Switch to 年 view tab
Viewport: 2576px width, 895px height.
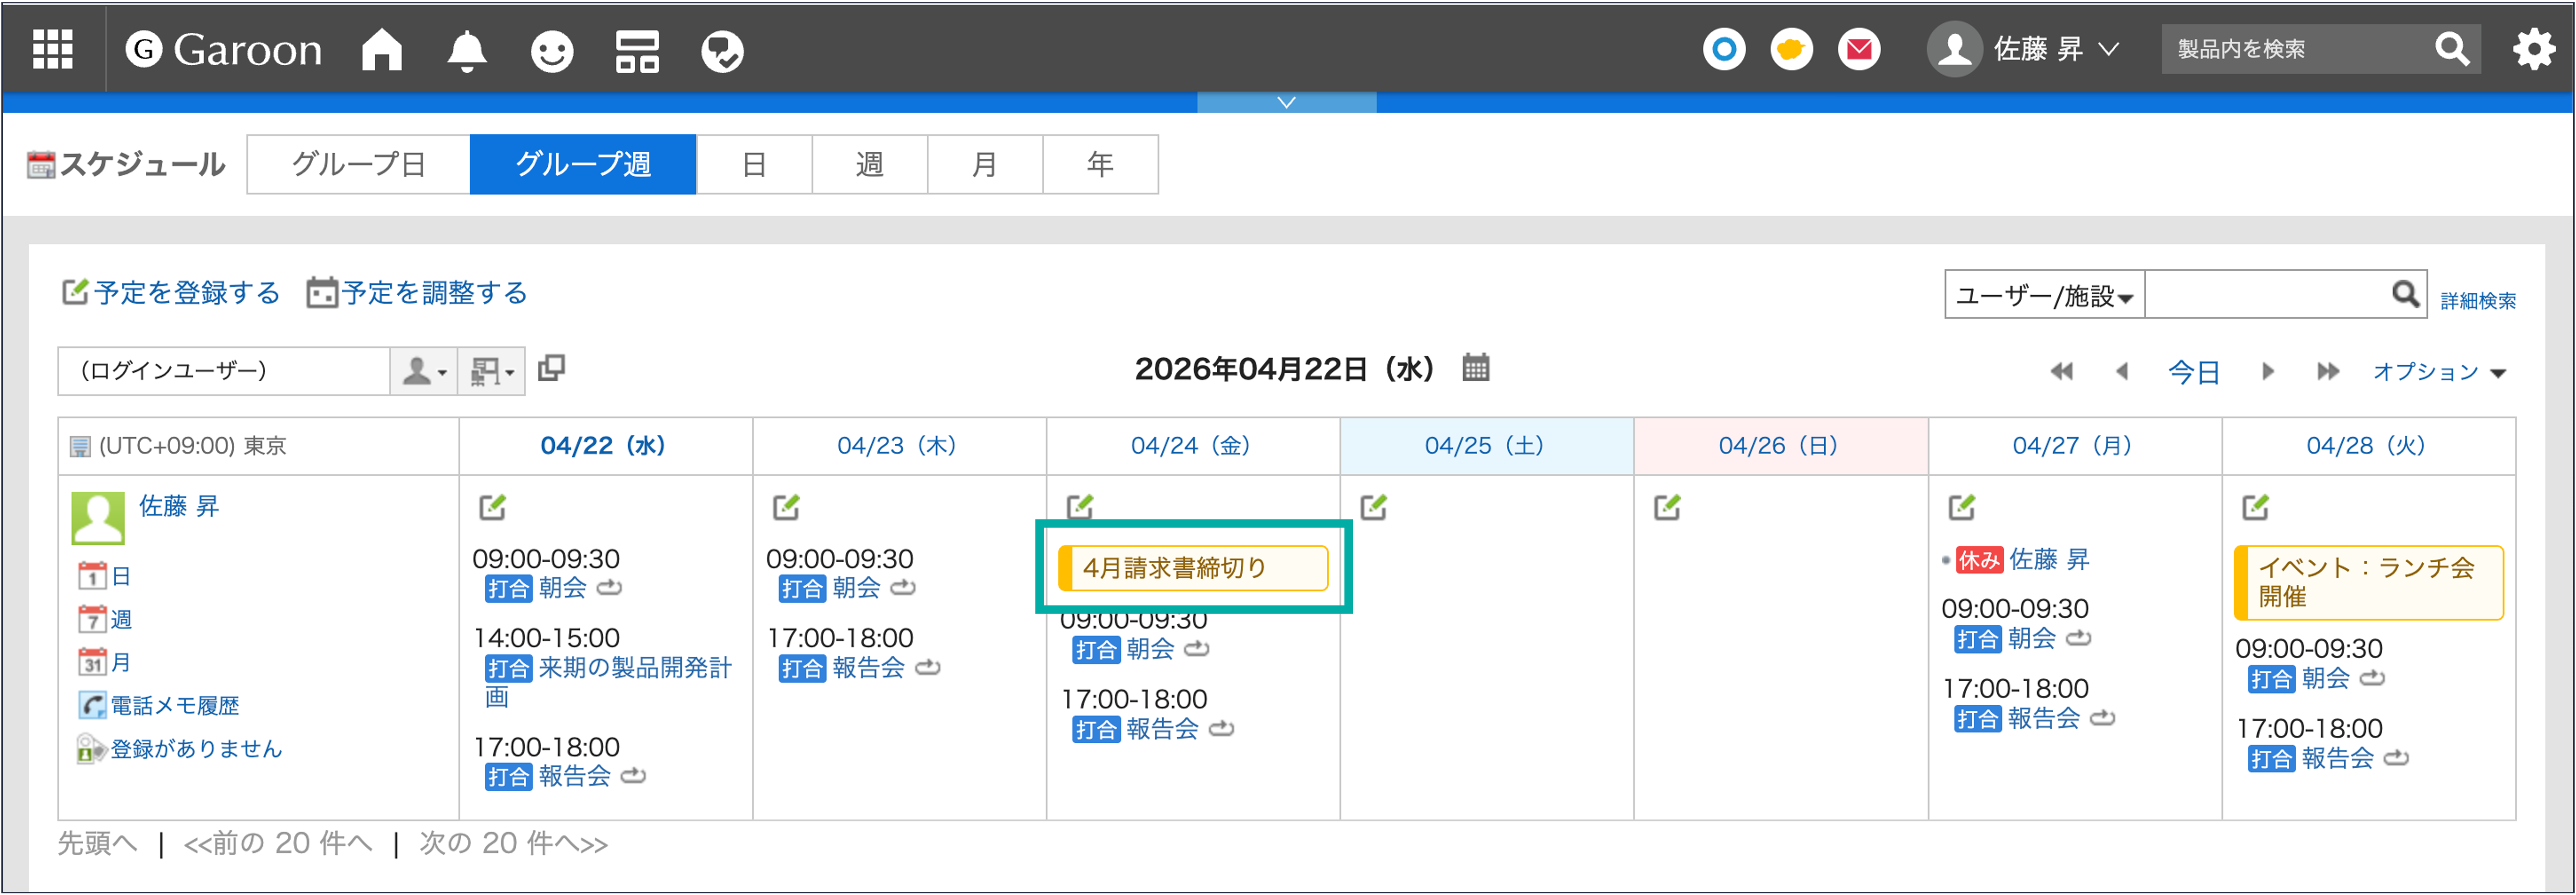1100,164
